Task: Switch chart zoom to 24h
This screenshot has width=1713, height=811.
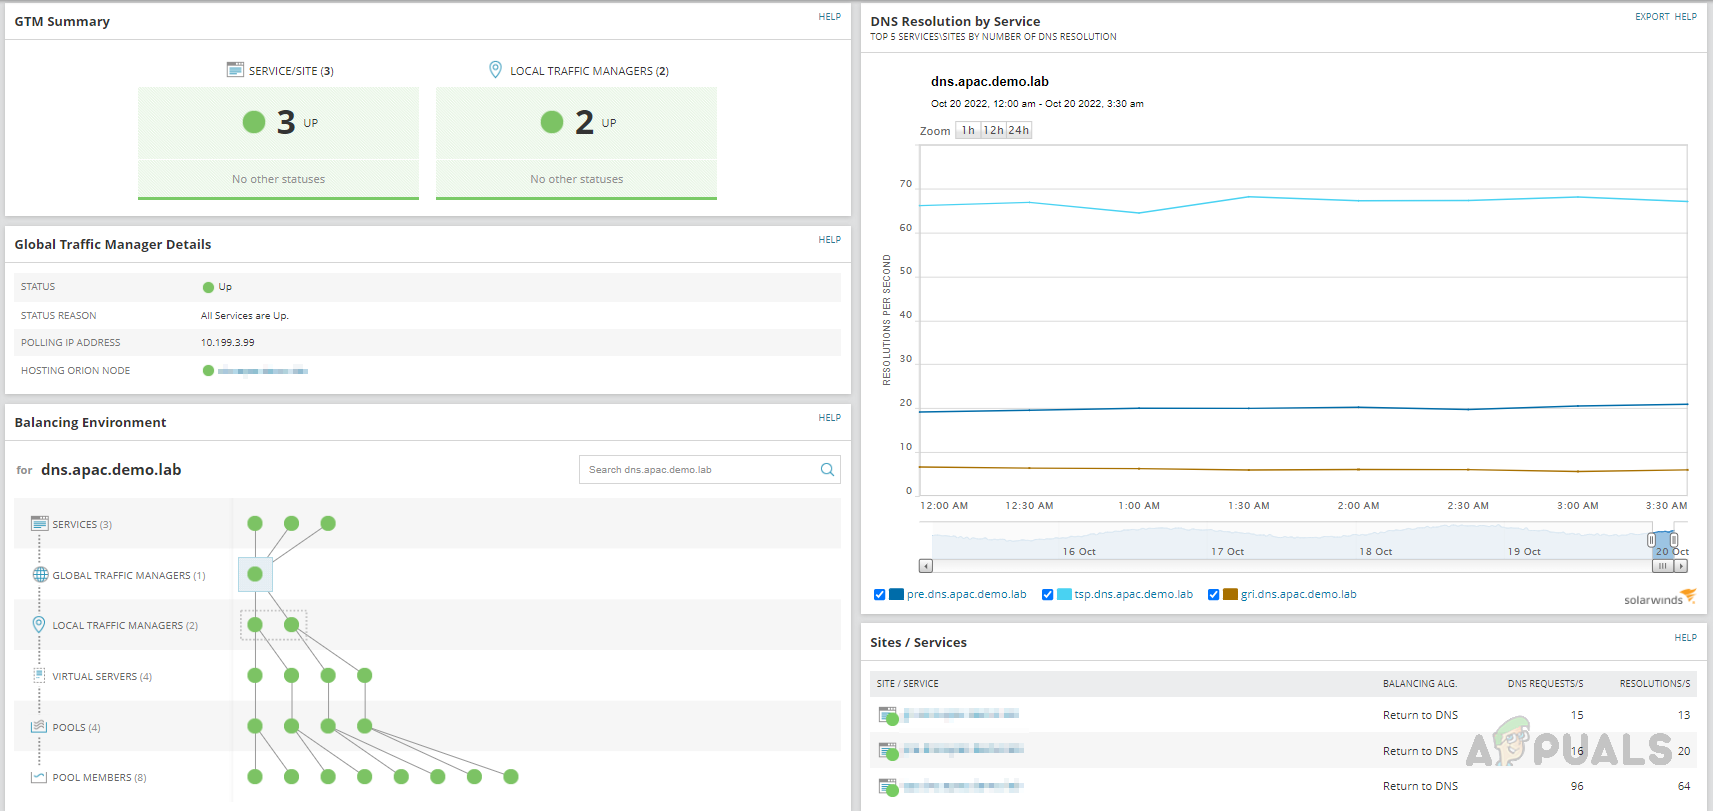Action: pos(1018,130)
